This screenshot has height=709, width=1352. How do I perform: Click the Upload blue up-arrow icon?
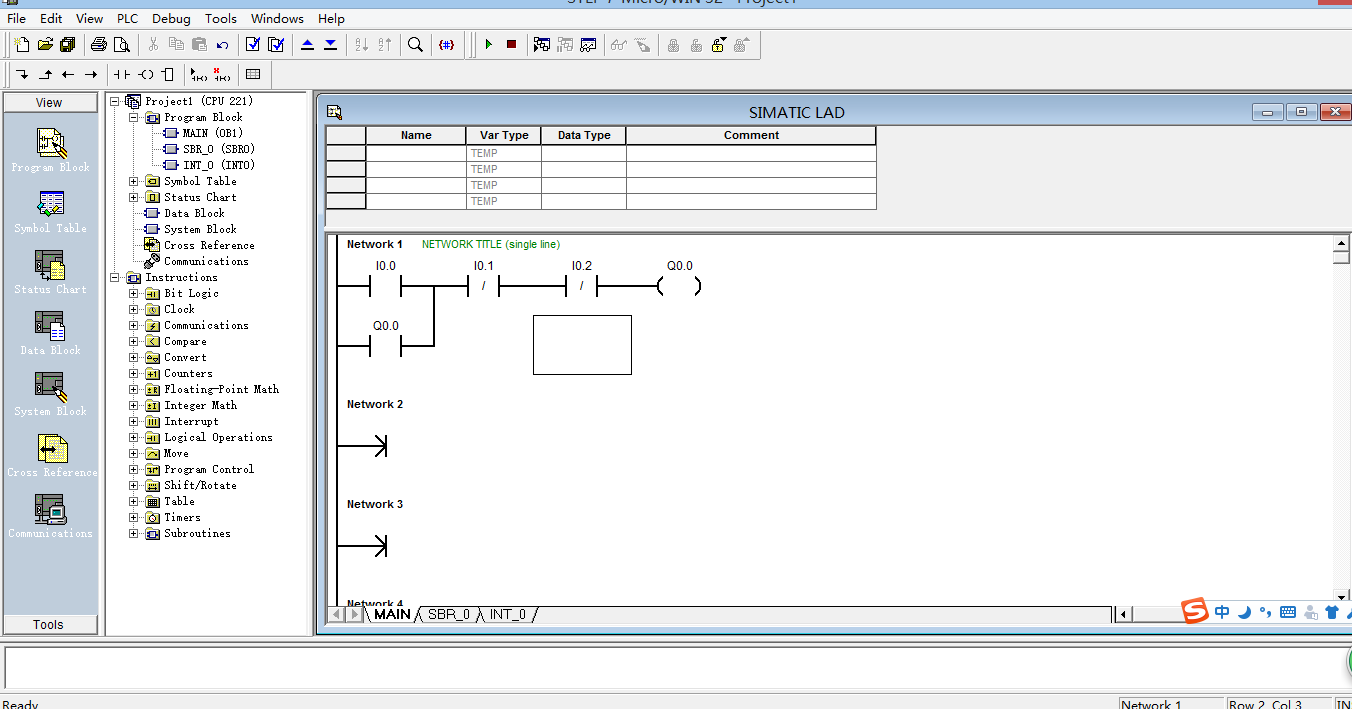[x=307, y=44]
